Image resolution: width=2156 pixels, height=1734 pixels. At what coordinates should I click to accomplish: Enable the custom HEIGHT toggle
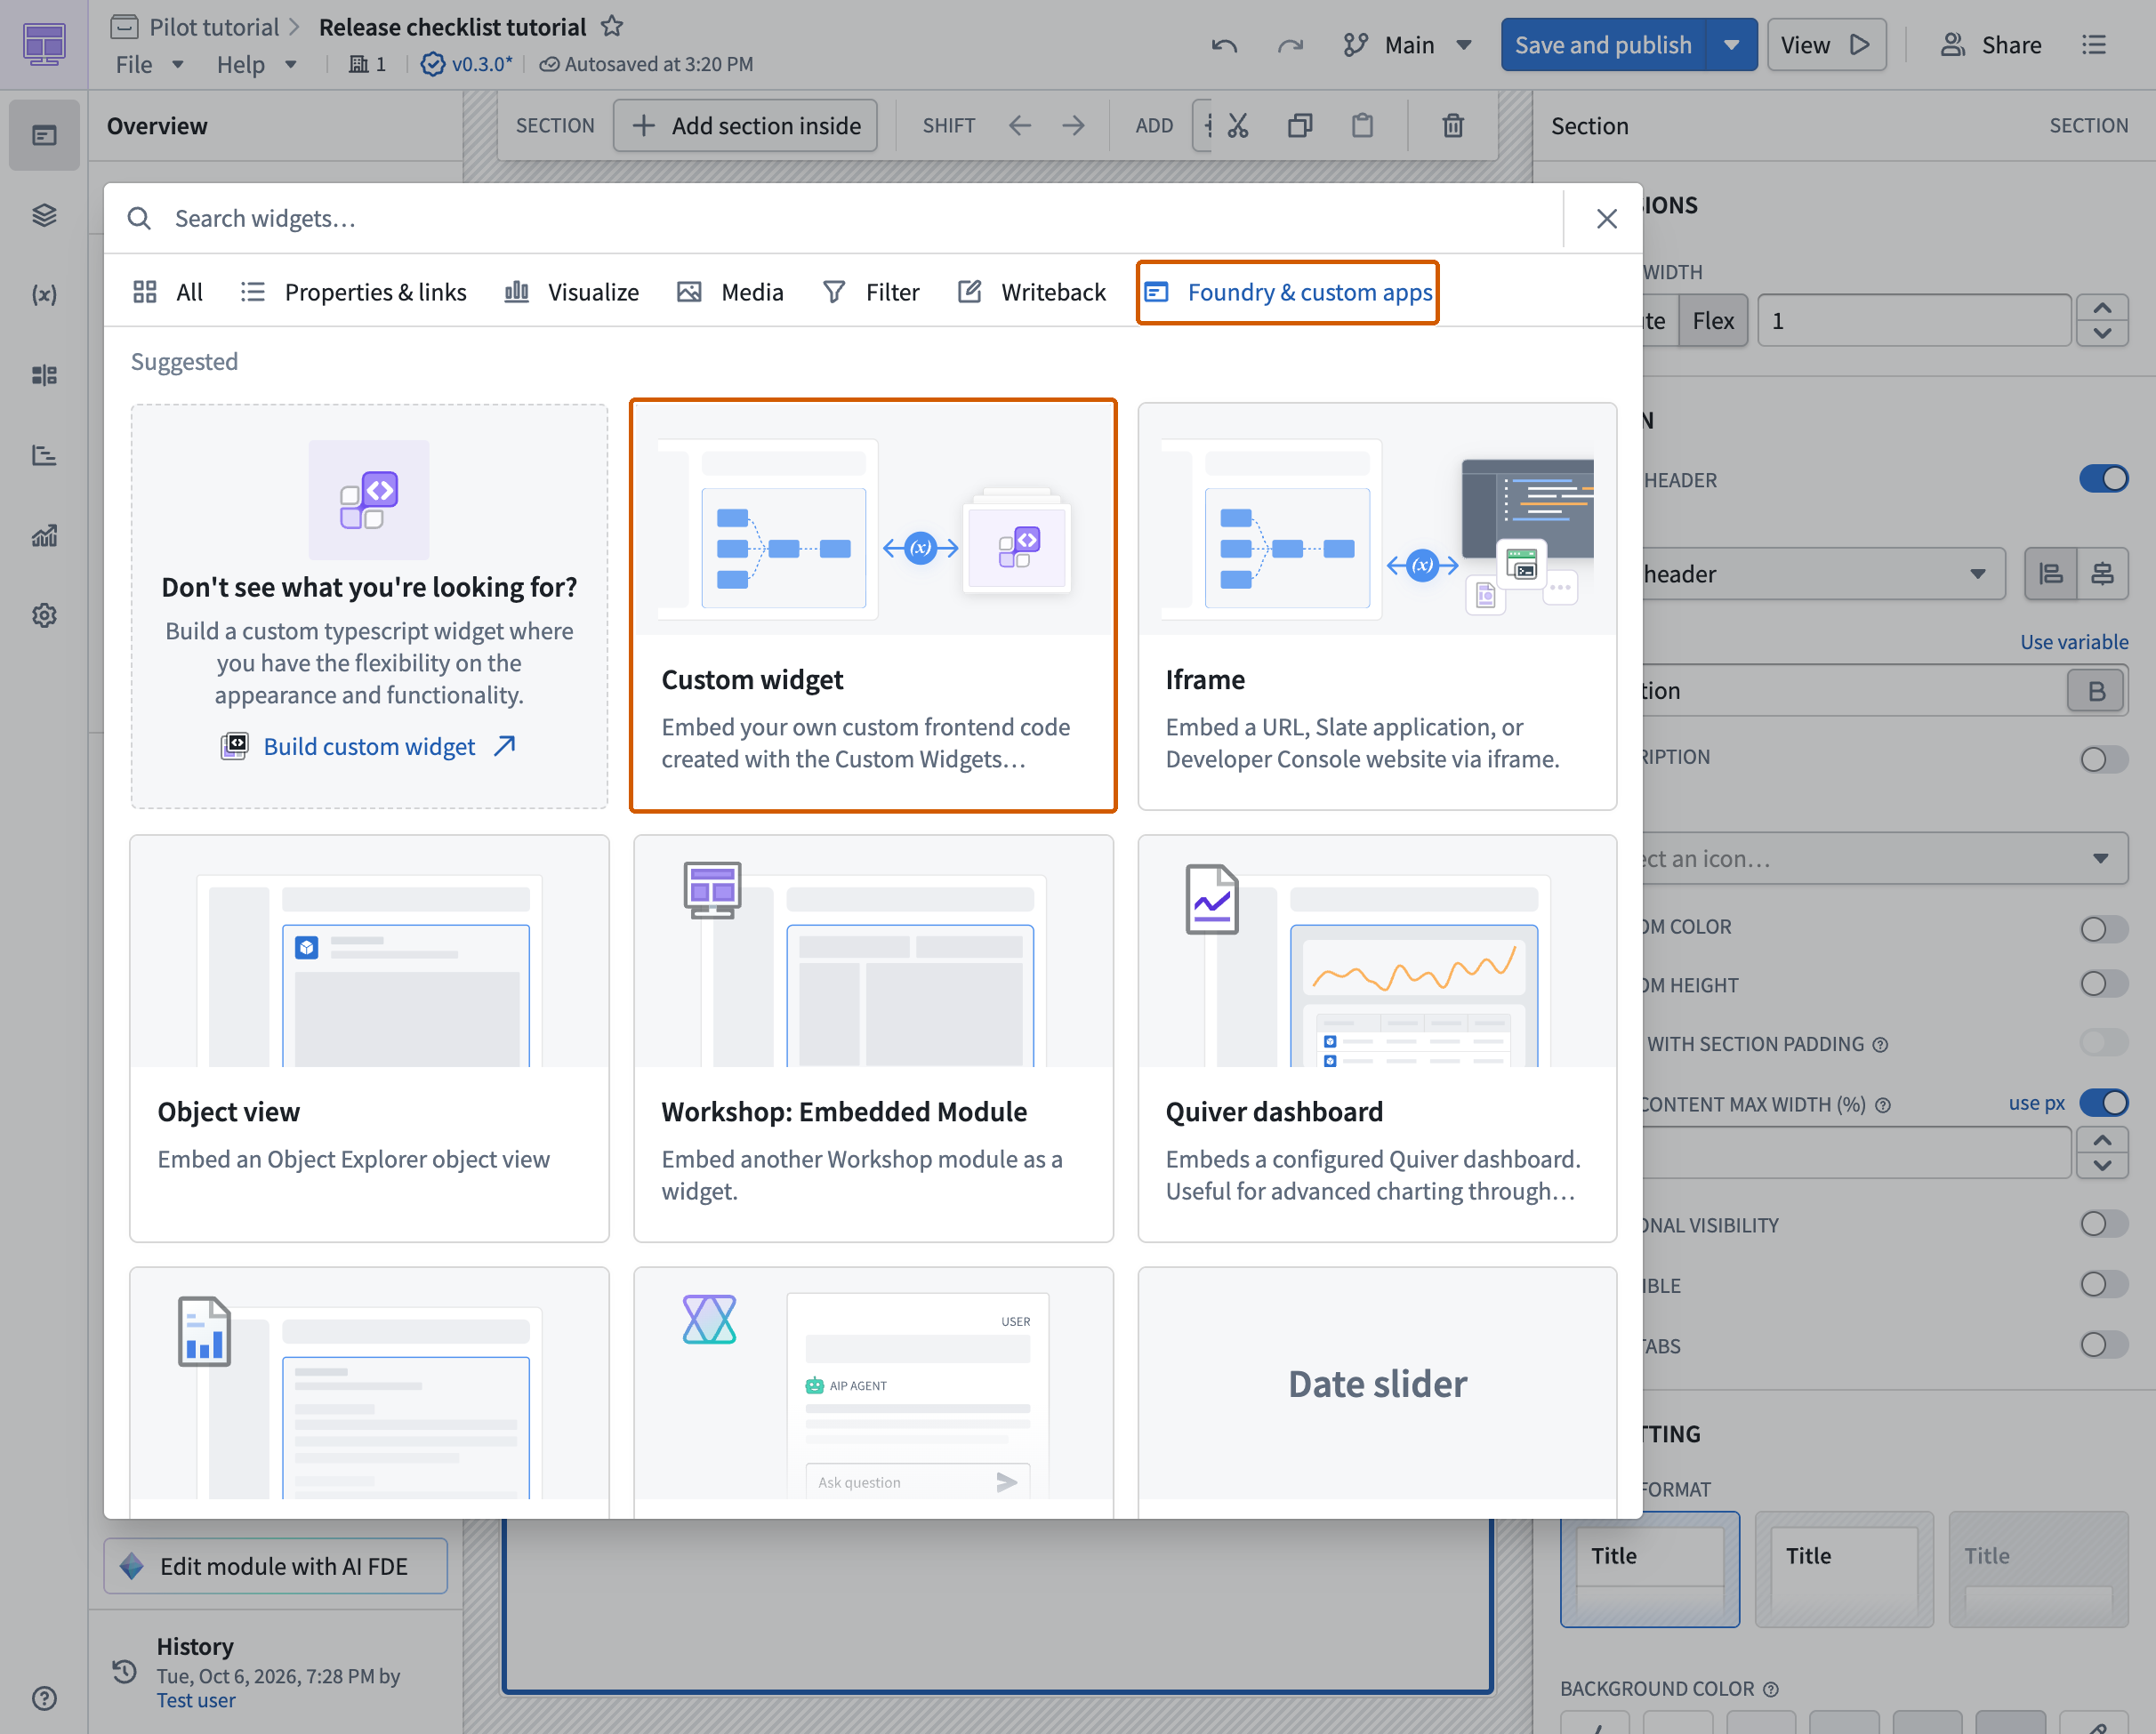[x=2103, y=985]
